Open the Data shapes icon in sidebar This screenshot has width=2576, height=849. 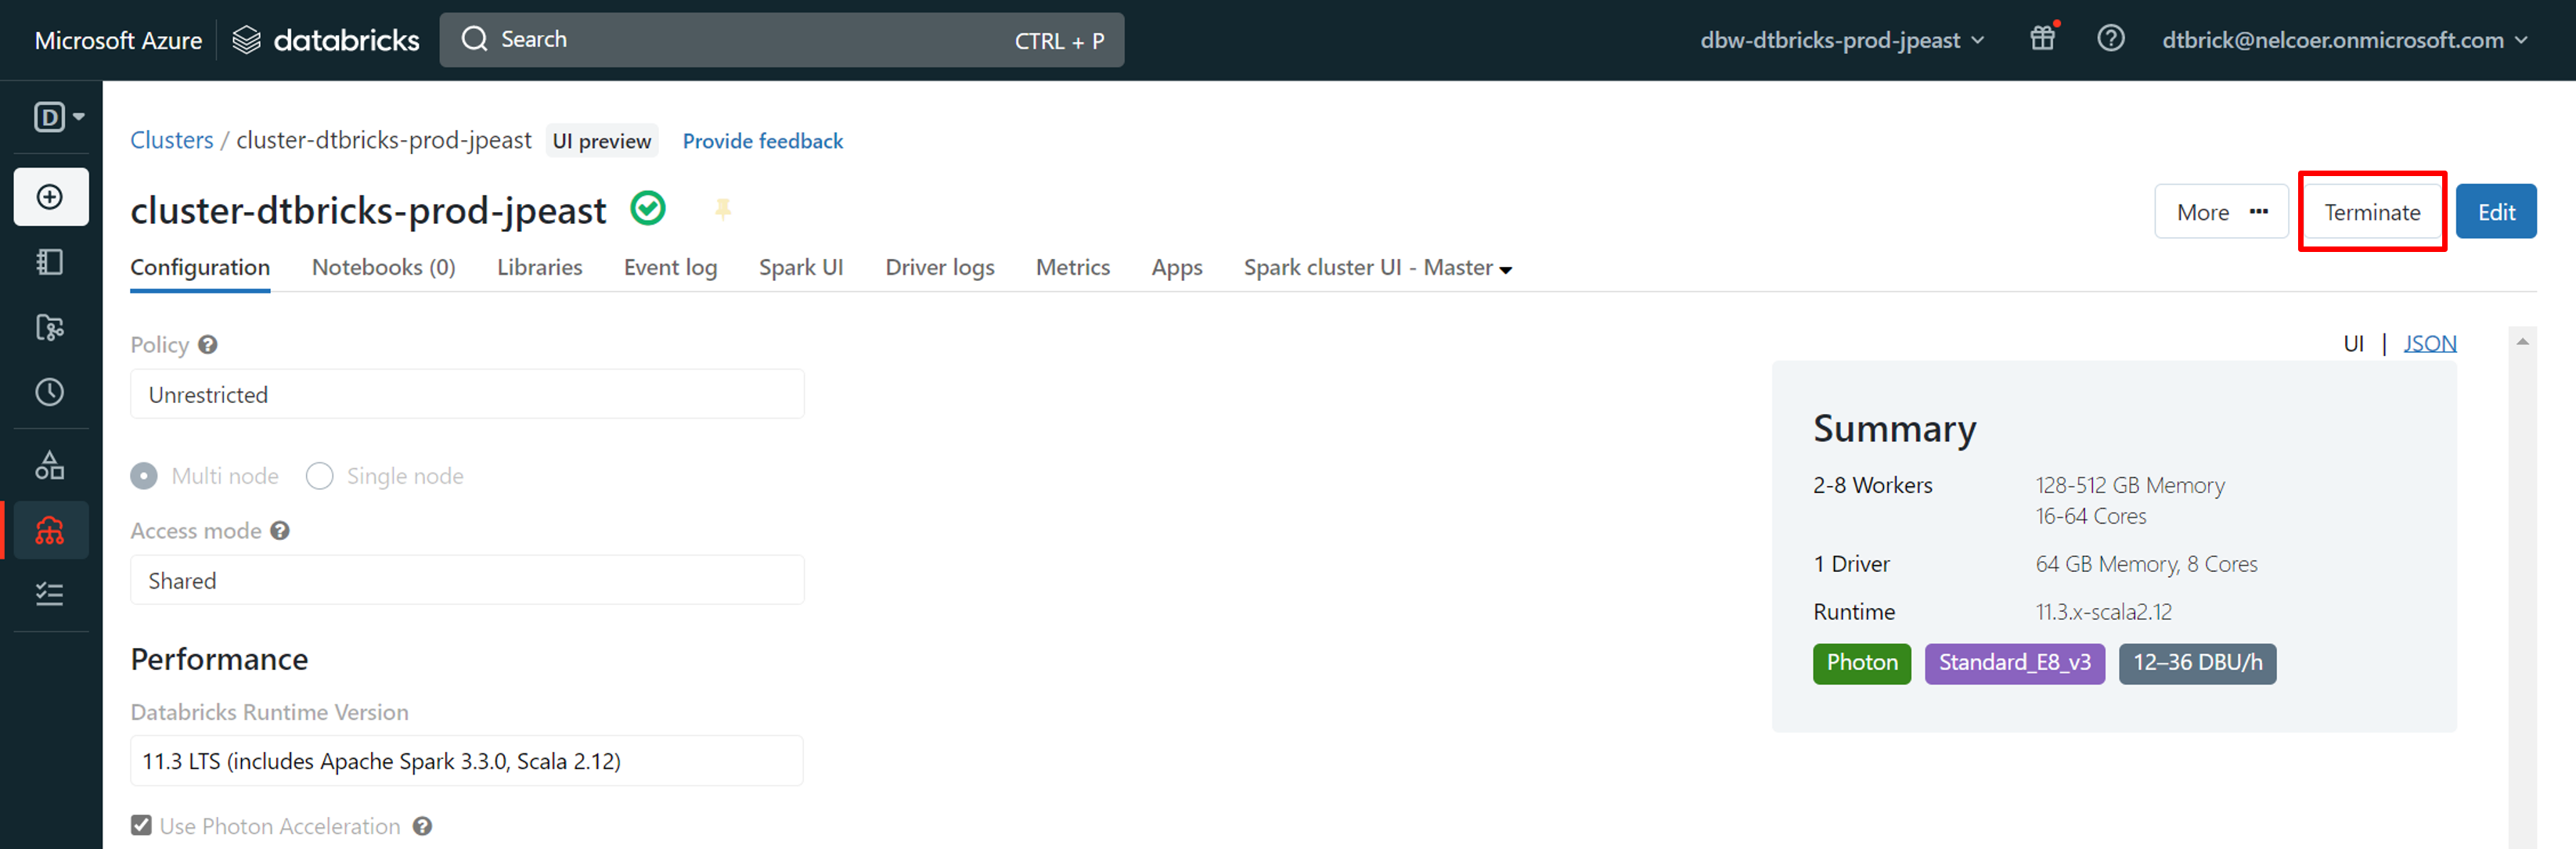click(x=50, y=465)
